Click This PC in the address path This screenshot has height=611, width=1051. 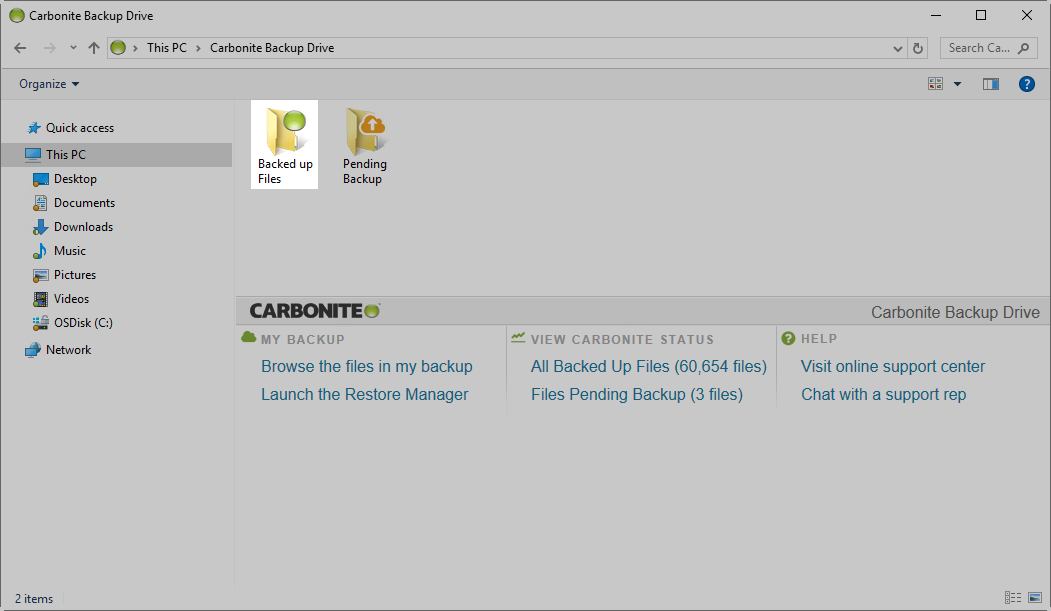167,48
